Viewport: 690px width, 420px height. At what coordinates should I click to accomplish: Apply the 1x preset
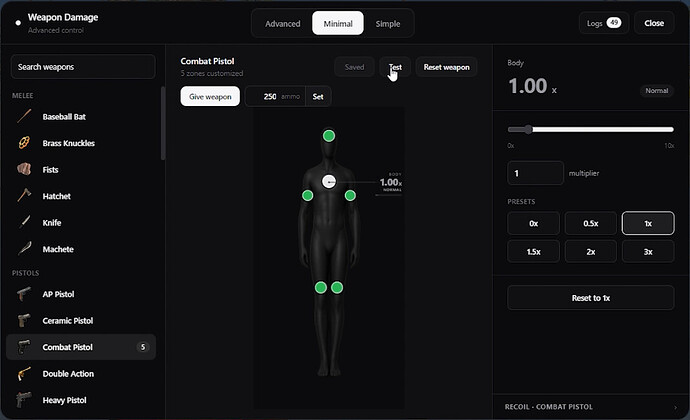(648, 223)
